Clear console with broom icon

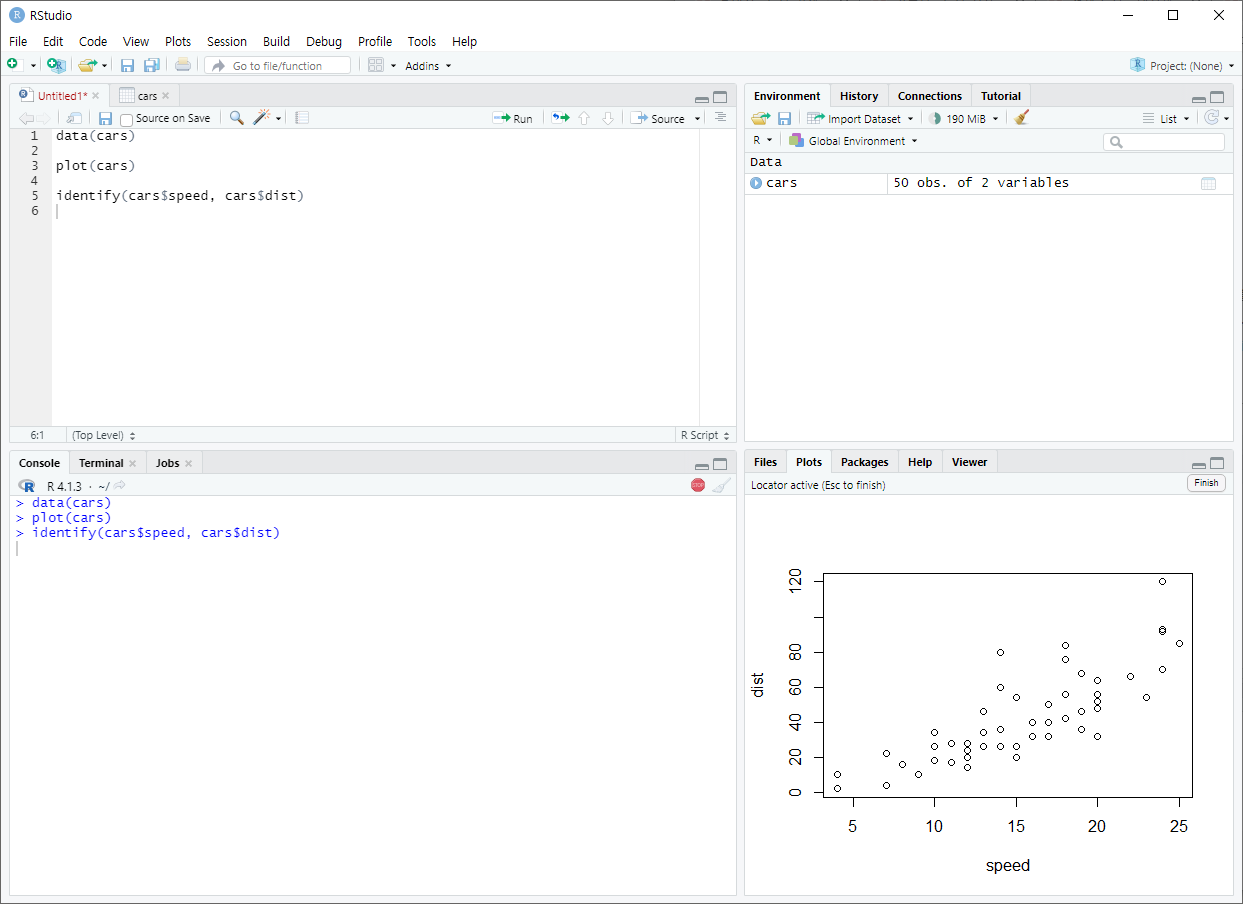click(722, 485)
